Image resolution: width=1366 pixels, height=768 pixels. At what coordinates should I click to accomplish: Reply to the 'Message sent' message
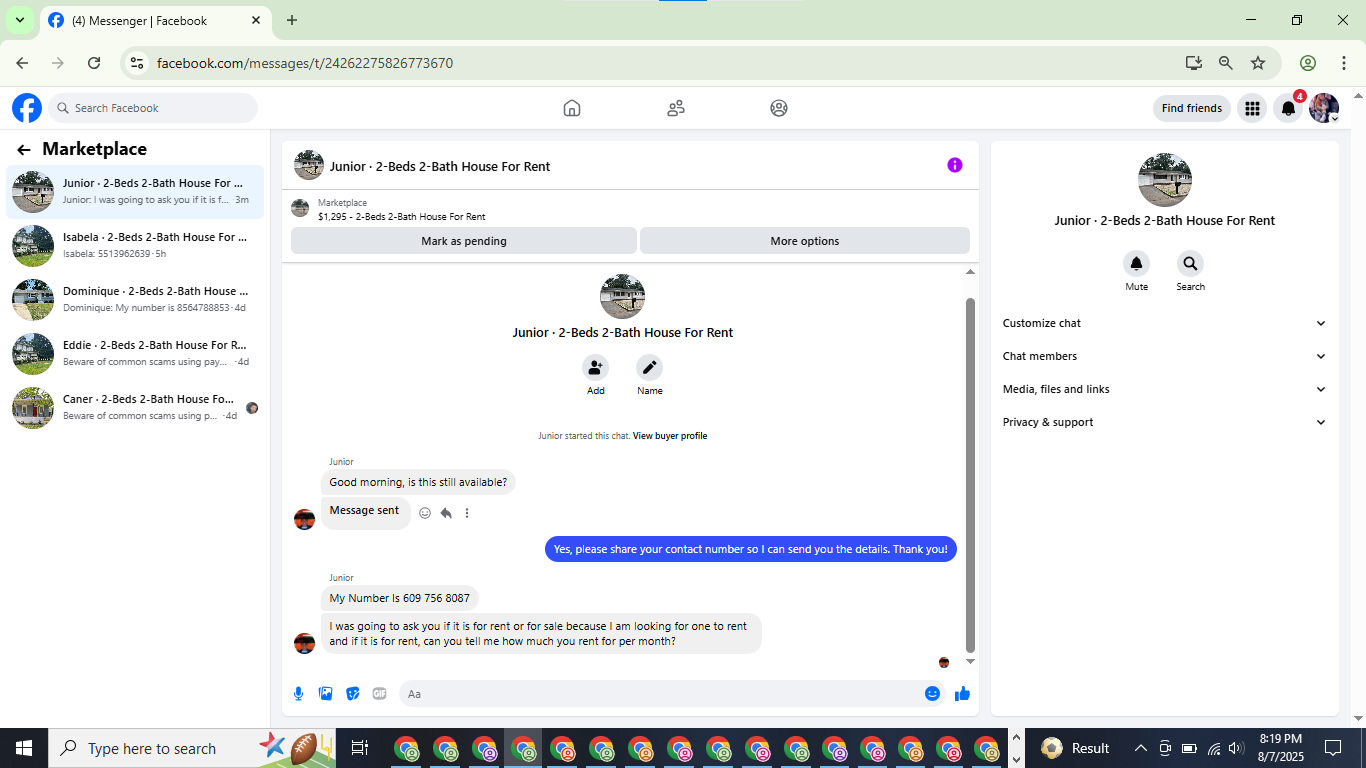point(446,513)
